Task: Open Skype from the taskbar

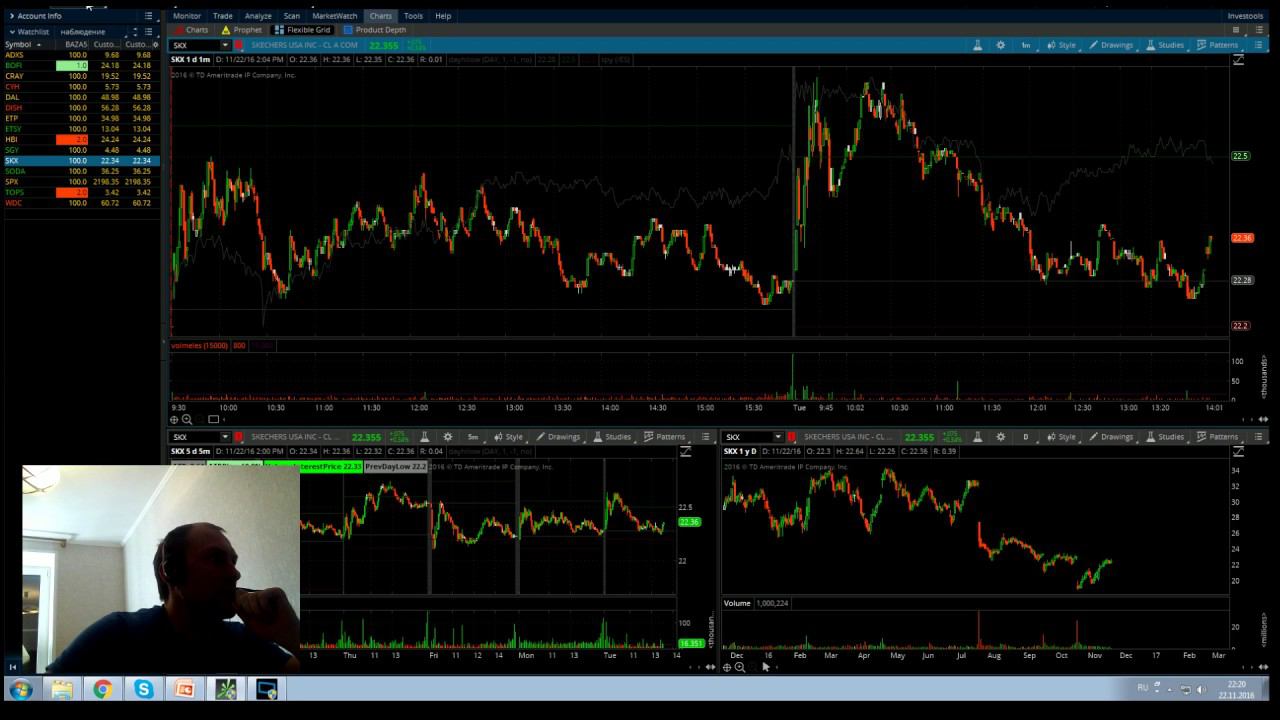Action: click(143, 689)
